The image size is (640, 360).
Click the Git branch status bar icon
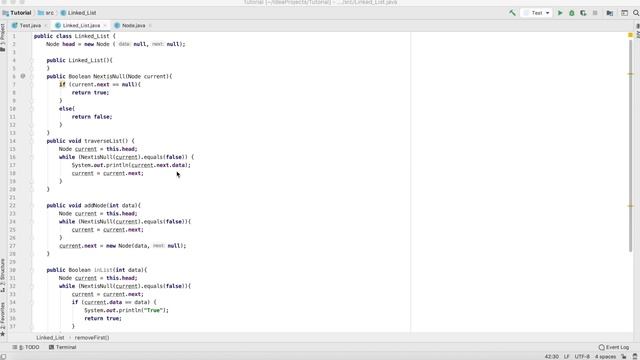pyautogui.click(x=624, y=357)
